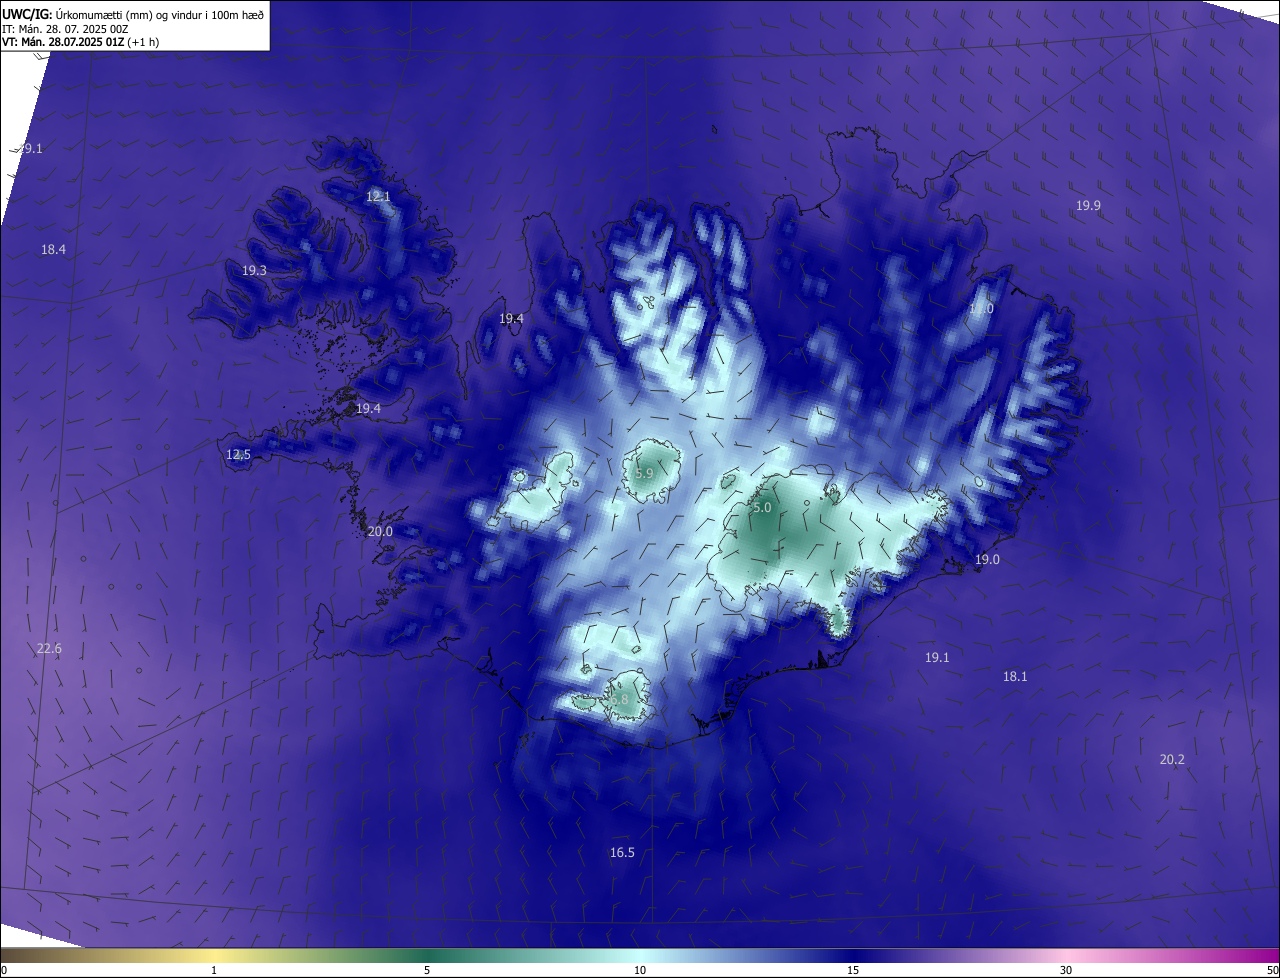Select the 20.0 value label
Screen dimensions: 1280x978
(x=380, y=532)
